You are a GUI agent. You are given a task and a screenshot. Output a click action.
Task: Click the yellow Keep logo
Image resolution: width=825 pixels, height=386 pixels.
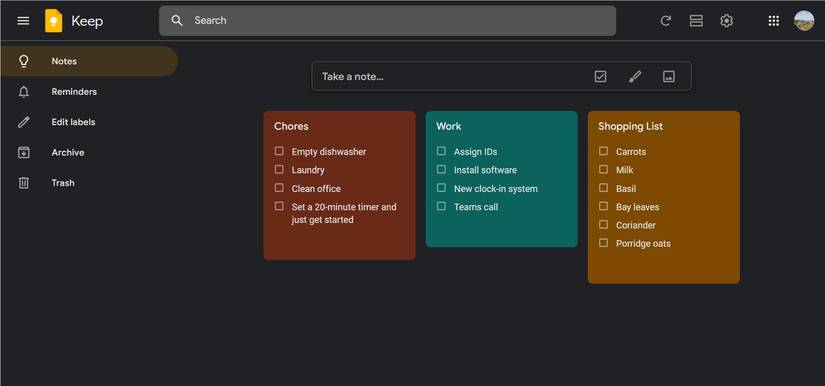pyautogui.click(x=54, y=21)
